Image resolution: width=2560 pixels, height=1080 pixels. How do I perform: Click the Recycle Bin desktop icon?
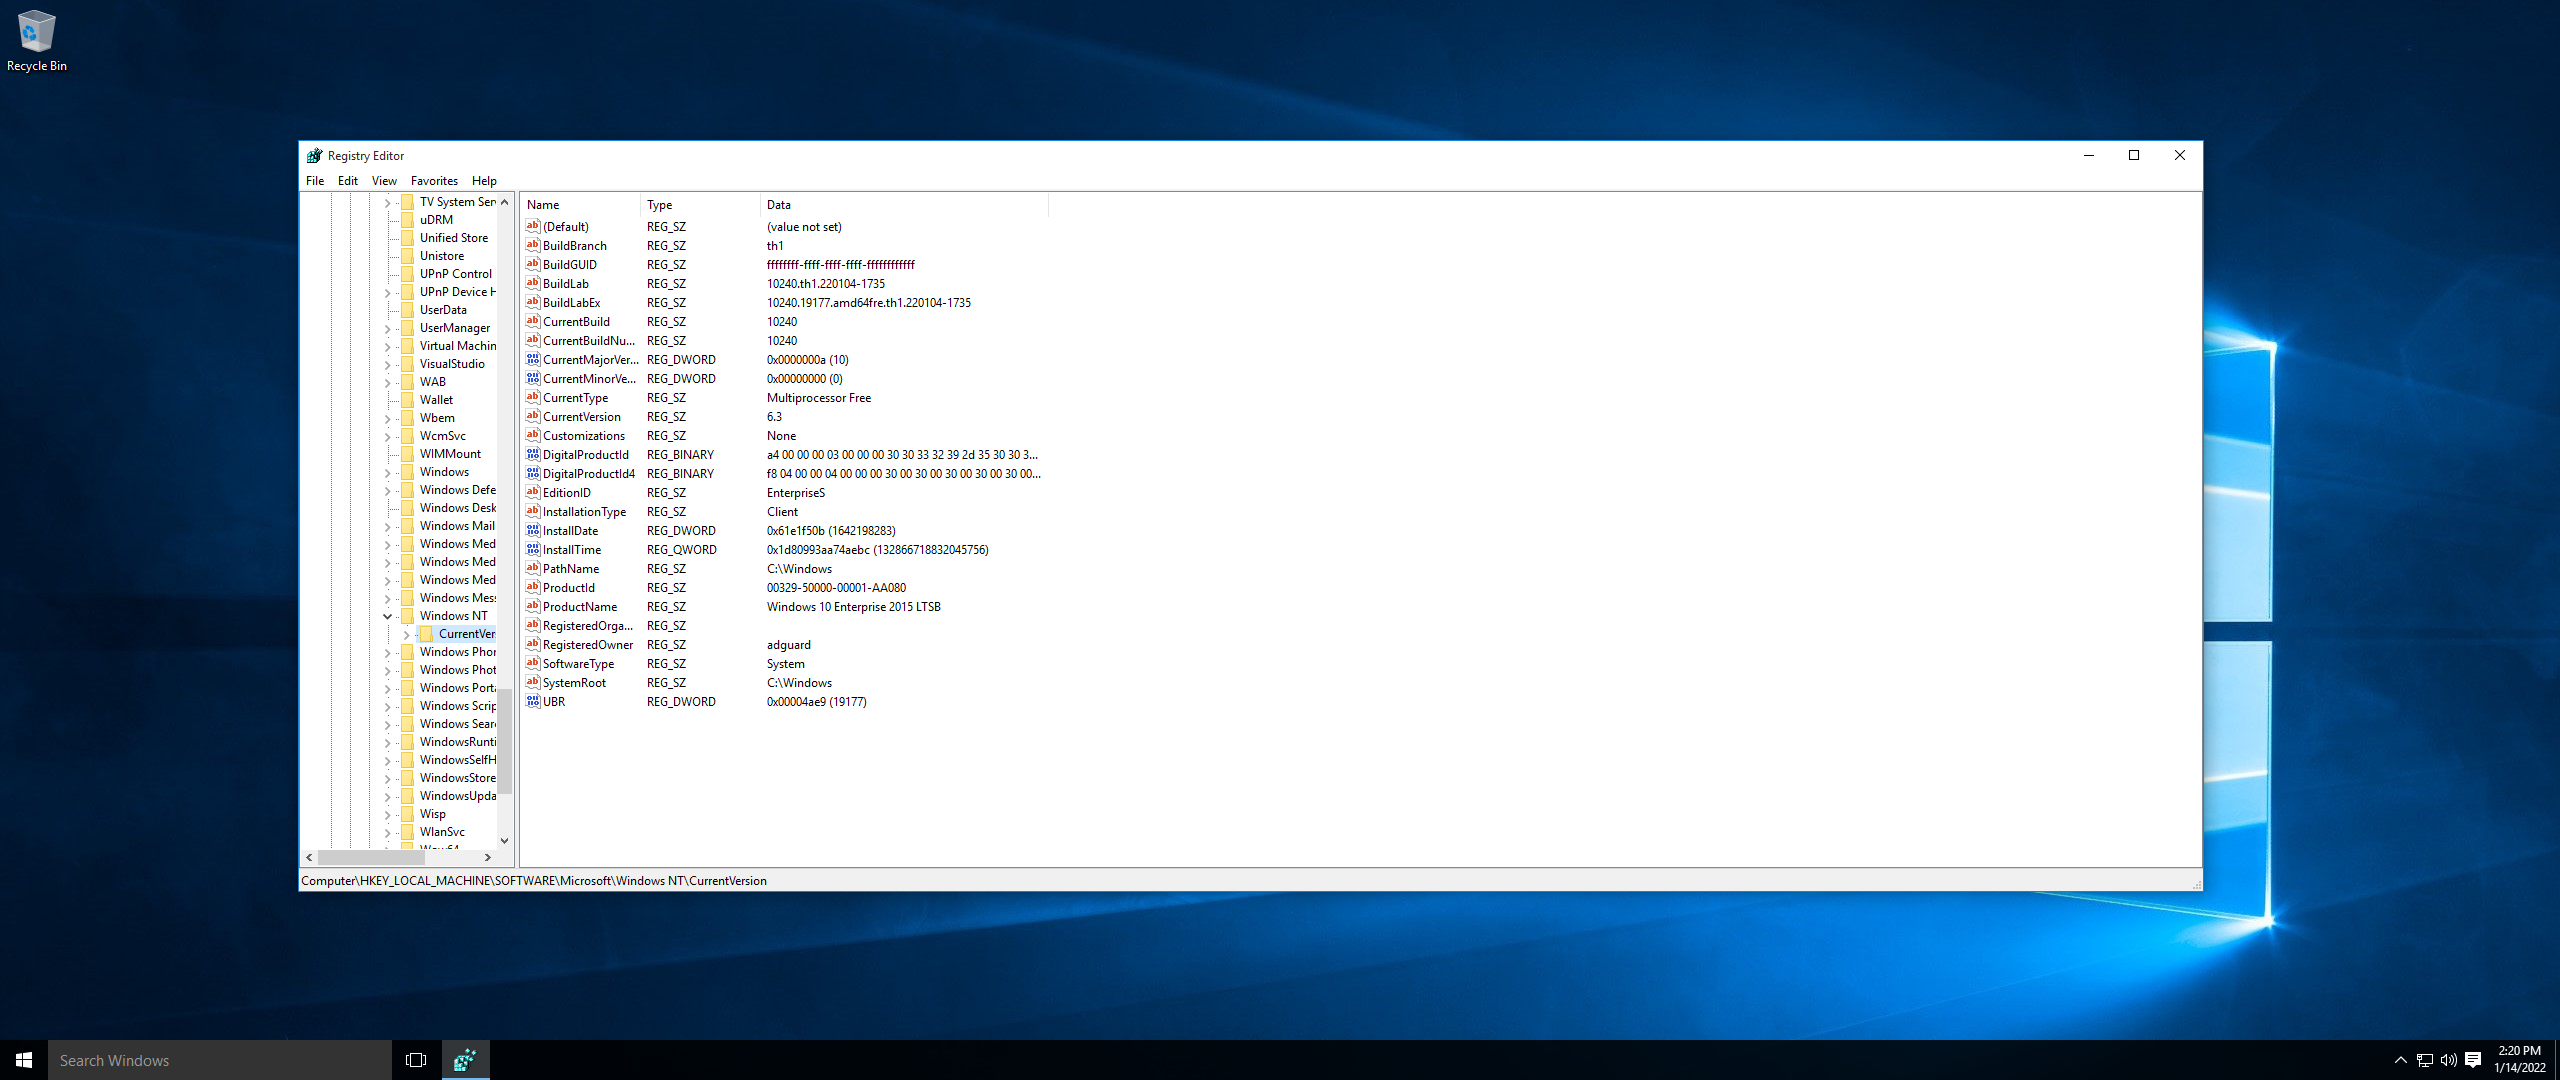[x=37, y=40]
